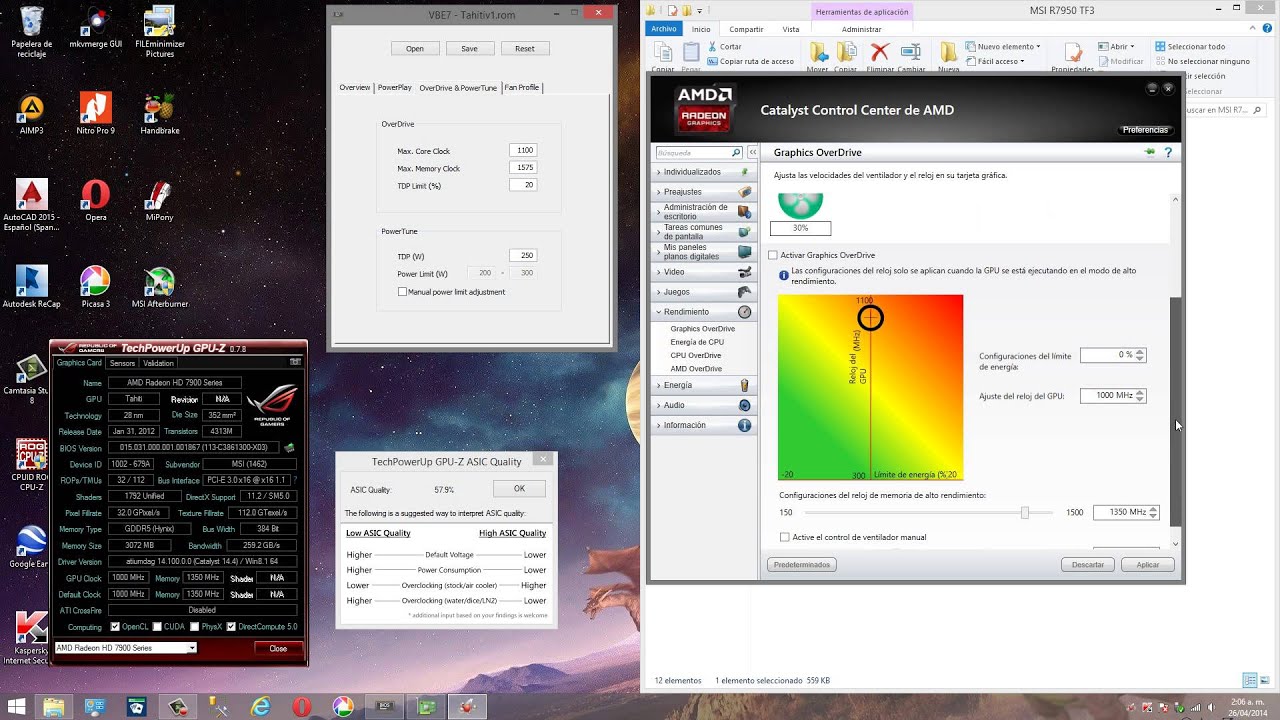The width and height of the screenshot is (1280, 720).
Task: Switch to the PowerPlay tab in VBE7
Action: pyautogui.click(x=394, y=87)
